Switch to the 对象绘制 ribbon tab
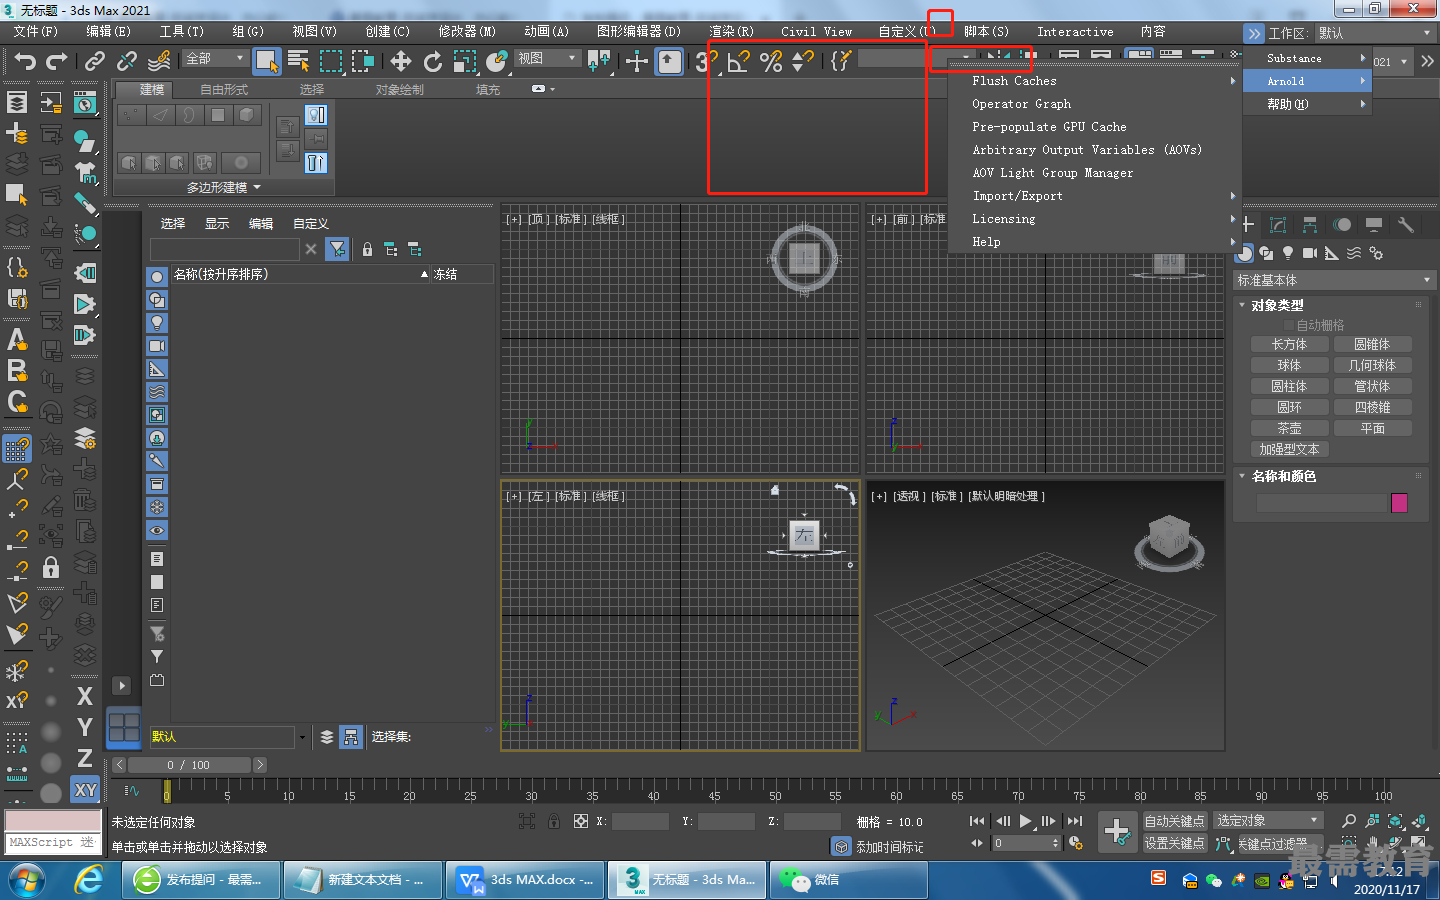Screen dimensions: 1440x900 point(400,90)
